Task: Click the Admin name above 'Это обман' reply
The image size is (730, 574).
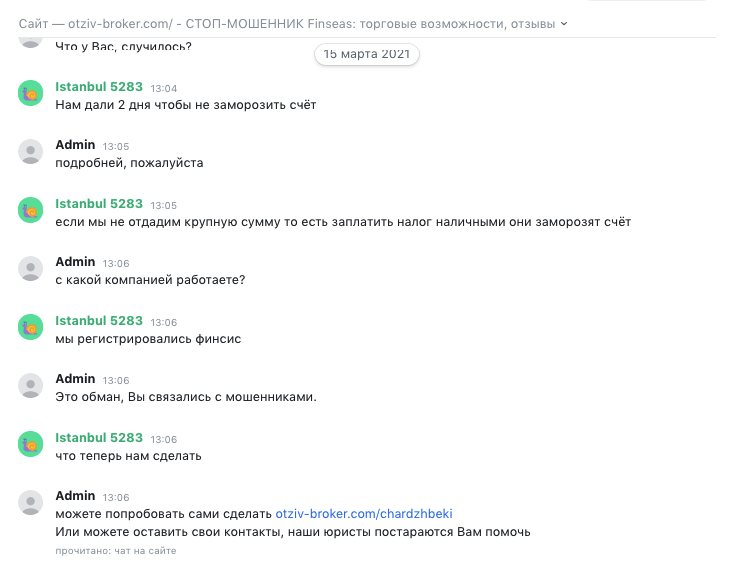Action: (75, 379)
